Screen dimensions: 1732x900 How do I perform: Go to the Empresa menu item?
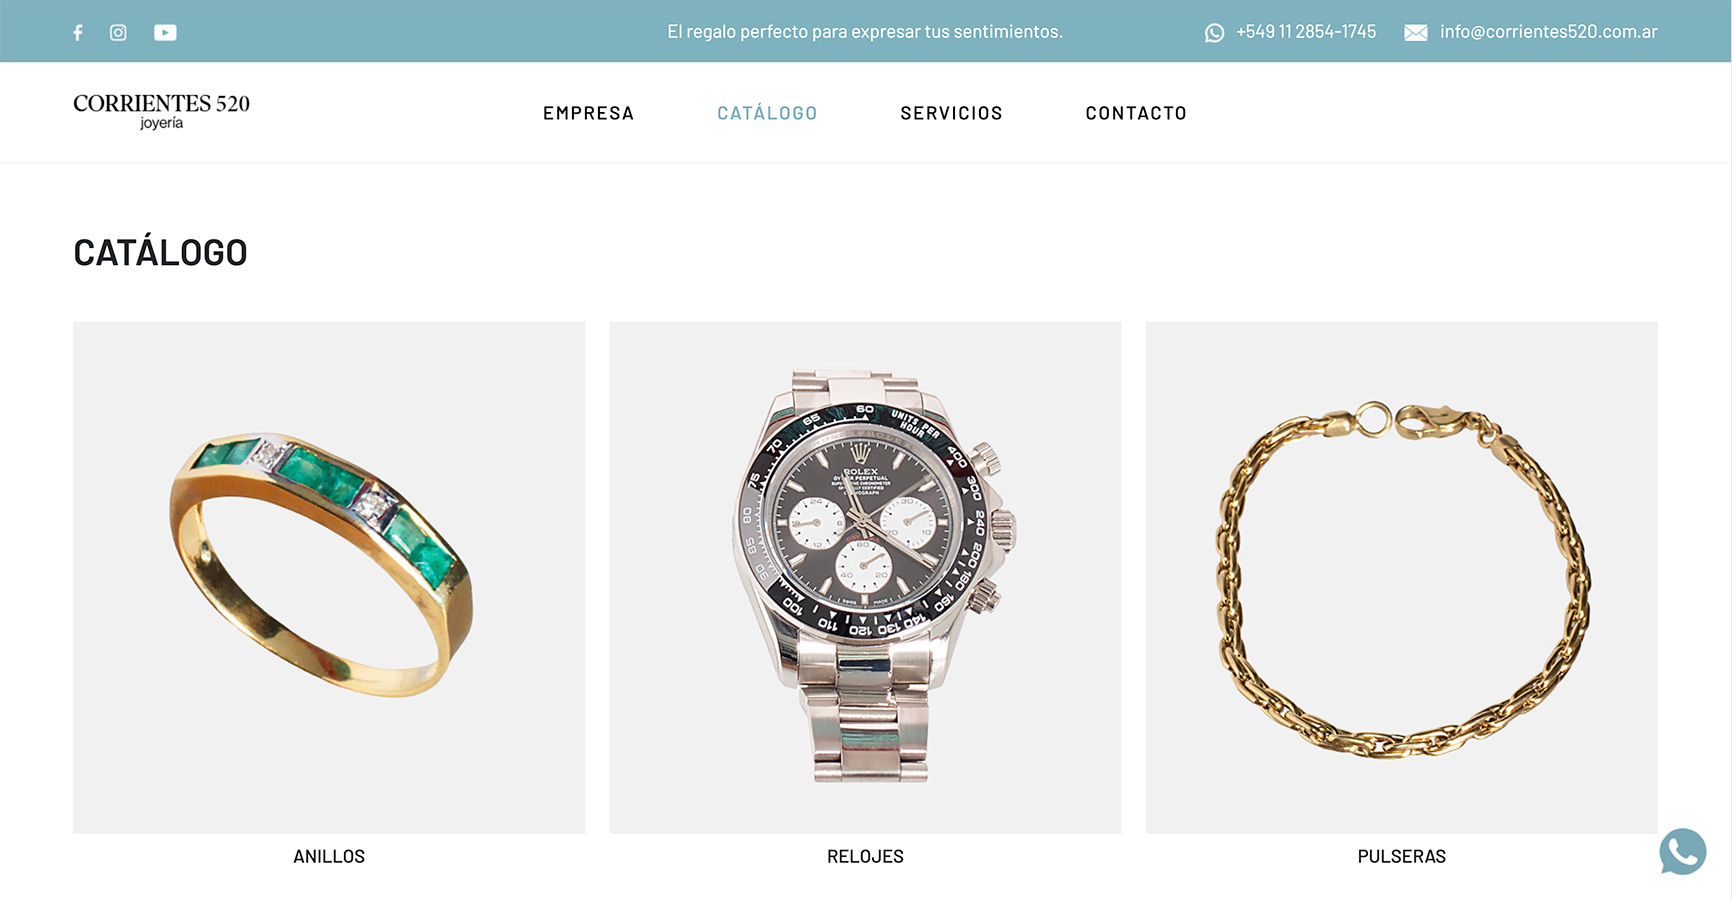pos(588,113)
